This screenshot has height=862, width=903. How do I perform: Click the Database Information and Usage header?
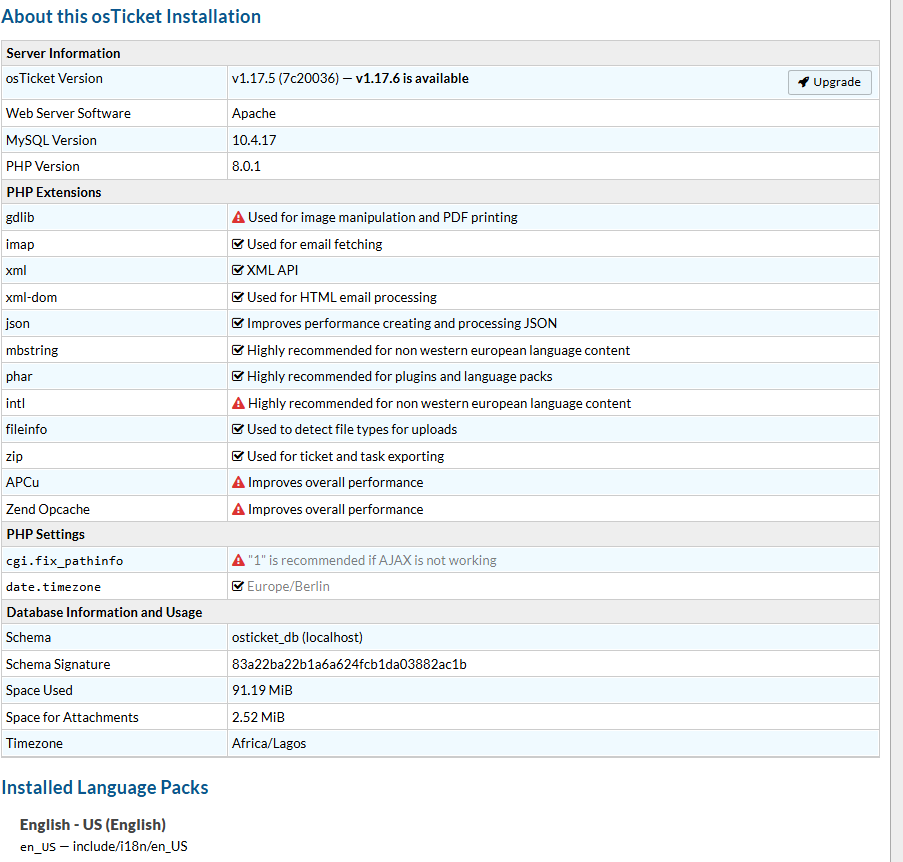pyautogui.click(x=104, y=612)
